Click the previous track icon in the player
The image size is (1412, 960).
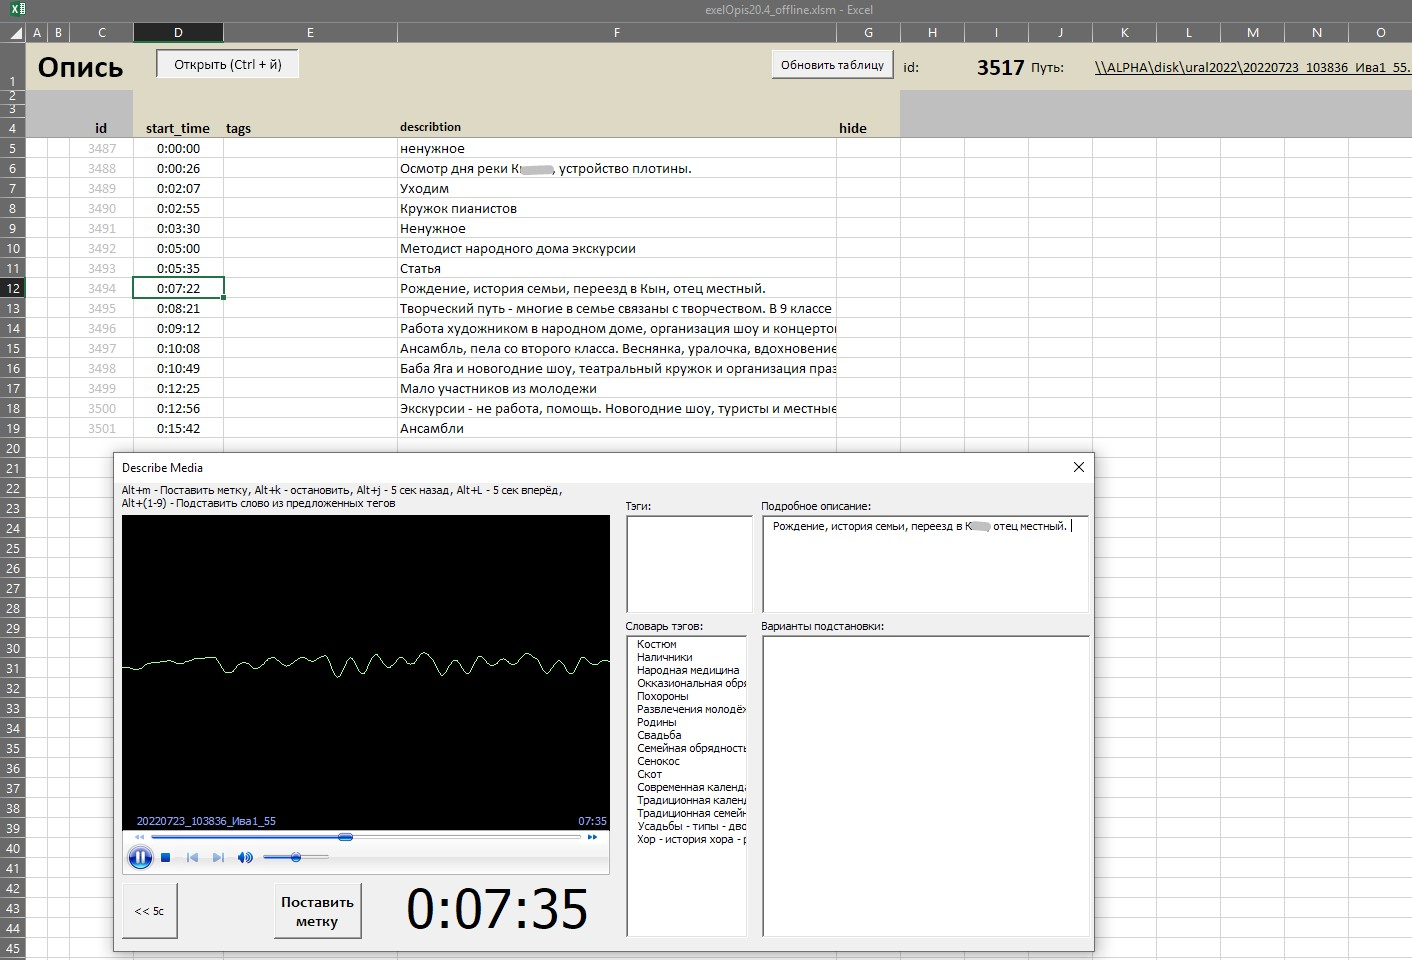click(192, 857)
